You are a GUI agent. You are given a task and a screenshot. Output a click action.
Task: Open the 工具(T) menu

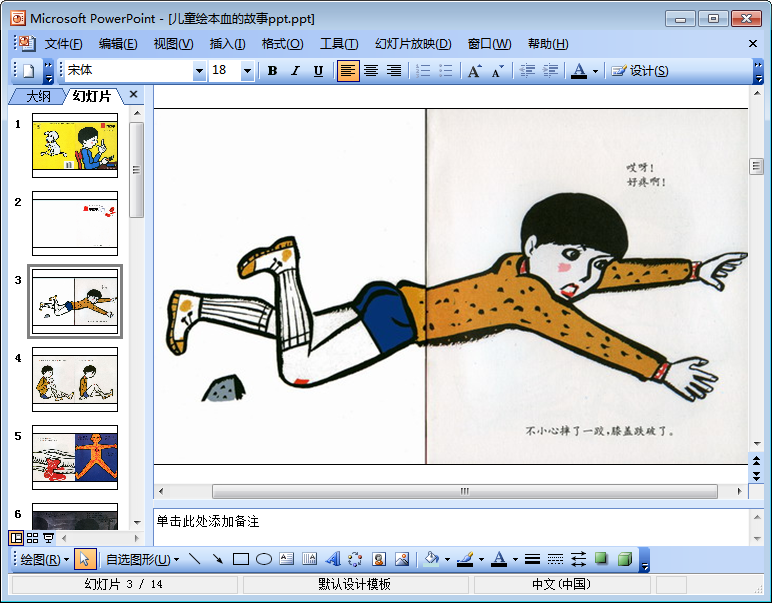pos(339,44)
